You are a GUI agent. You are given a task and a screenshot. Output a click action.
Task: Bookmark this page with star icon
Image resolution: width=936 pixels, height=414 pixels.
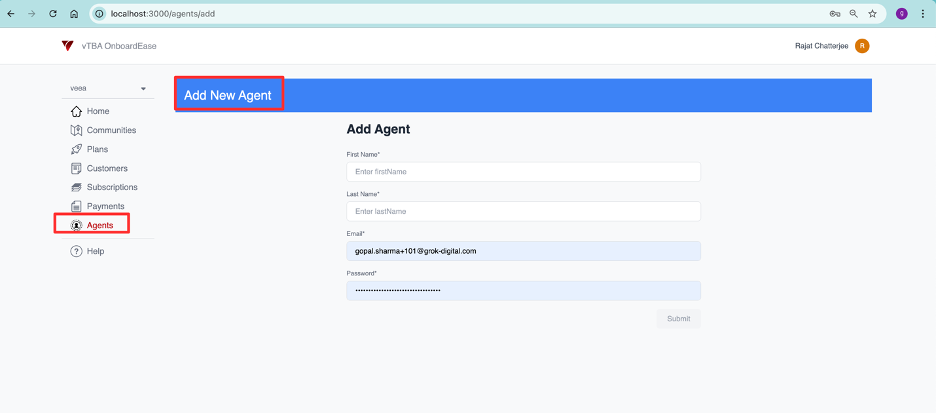(x=872, y=14)
